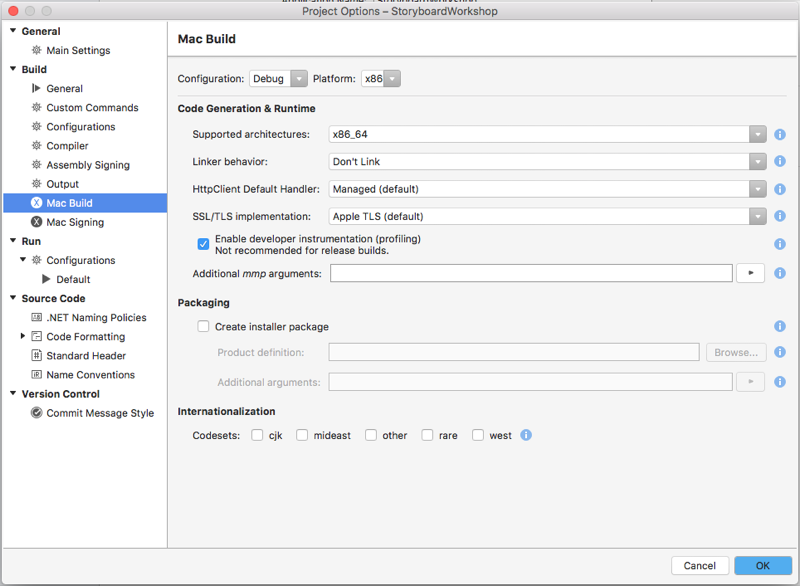800x586 pixels.
Task: Open the Configuration dropdown
Action: tap(278, 78)
